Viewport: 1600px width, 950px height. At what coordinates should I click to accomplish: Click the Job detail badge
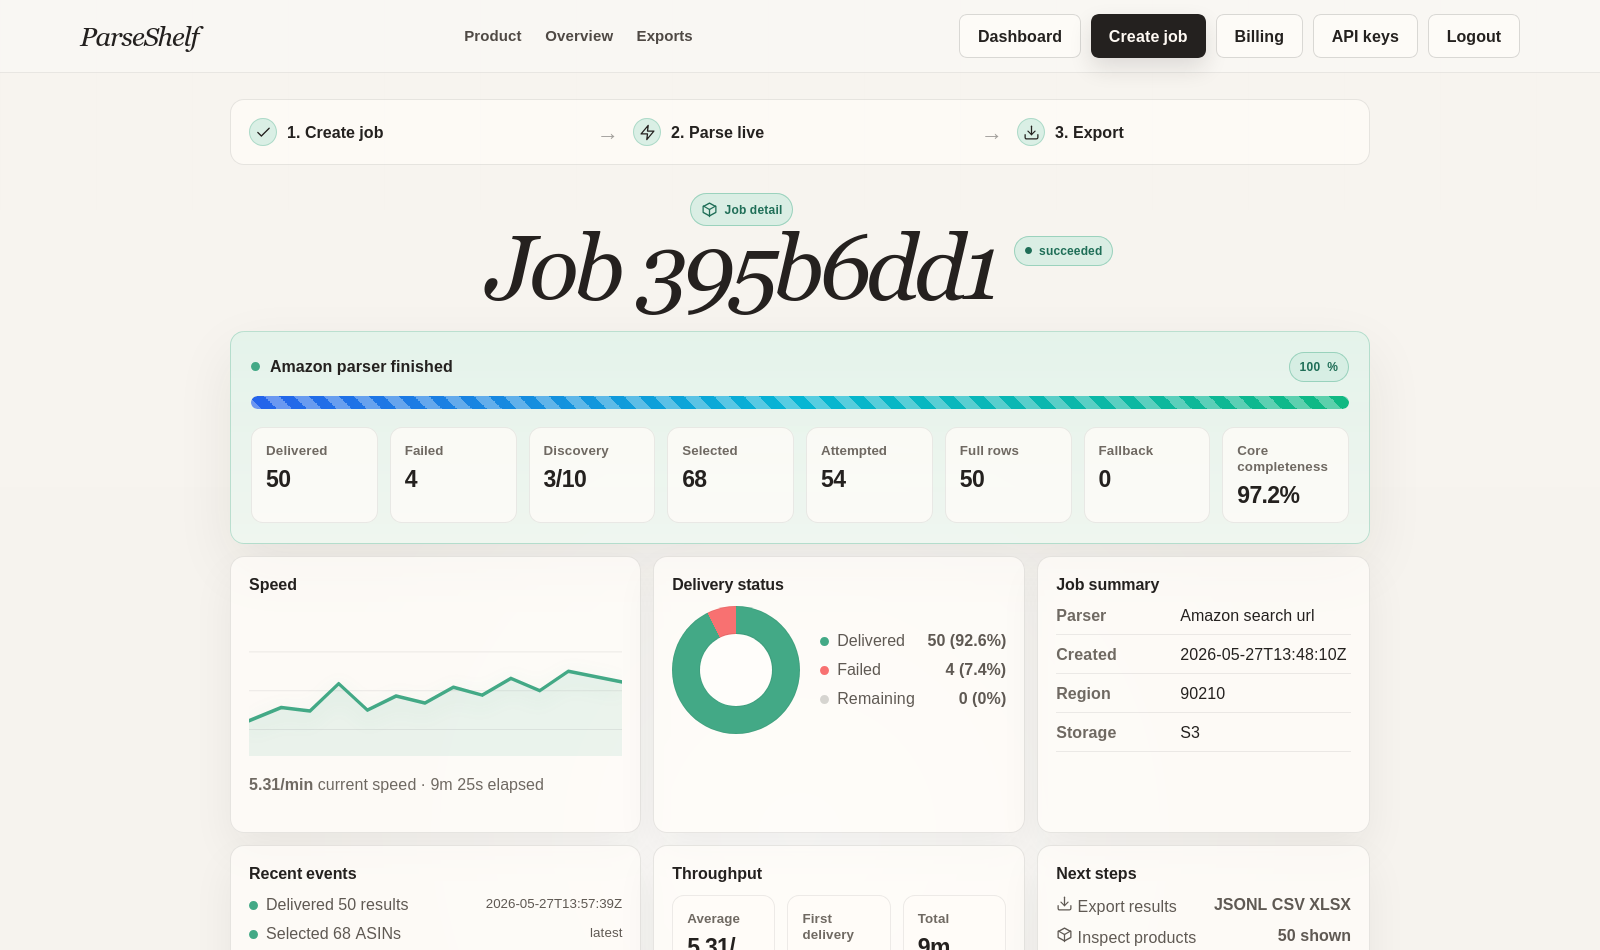pos(741,210)
